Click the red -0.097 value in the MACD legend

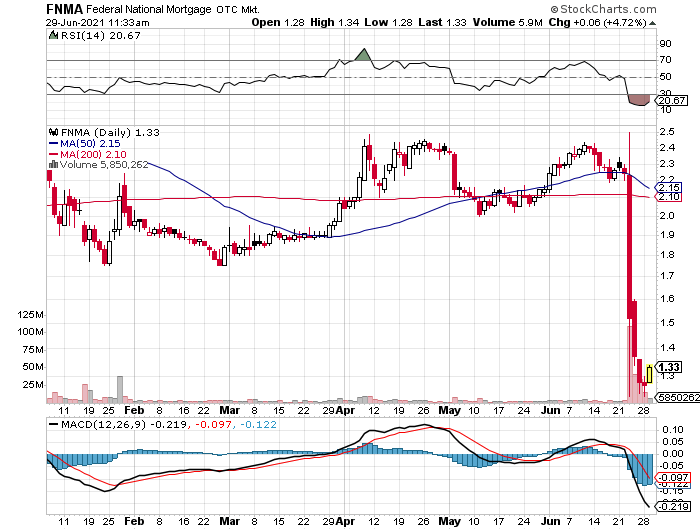coord(212,424)
